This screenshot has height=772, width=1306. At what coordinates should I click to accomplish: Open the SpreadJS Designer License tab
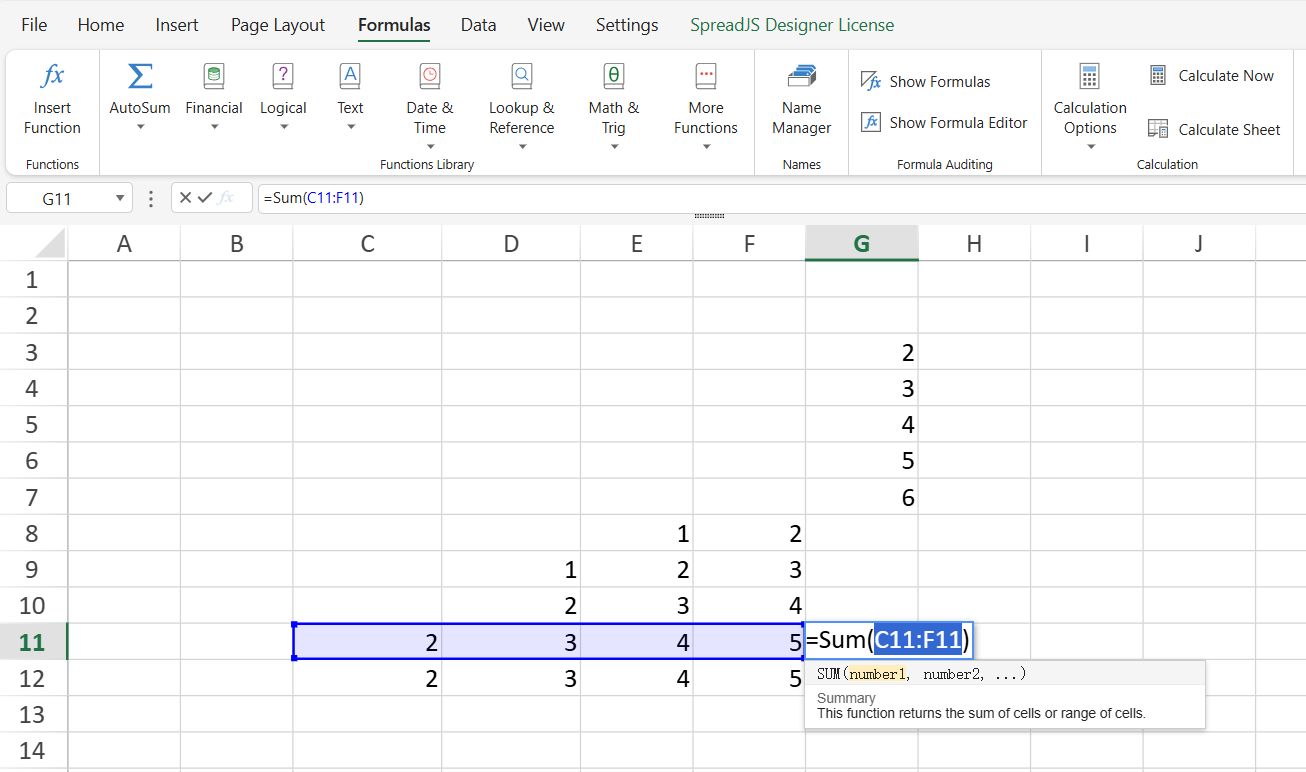point(792,25)
